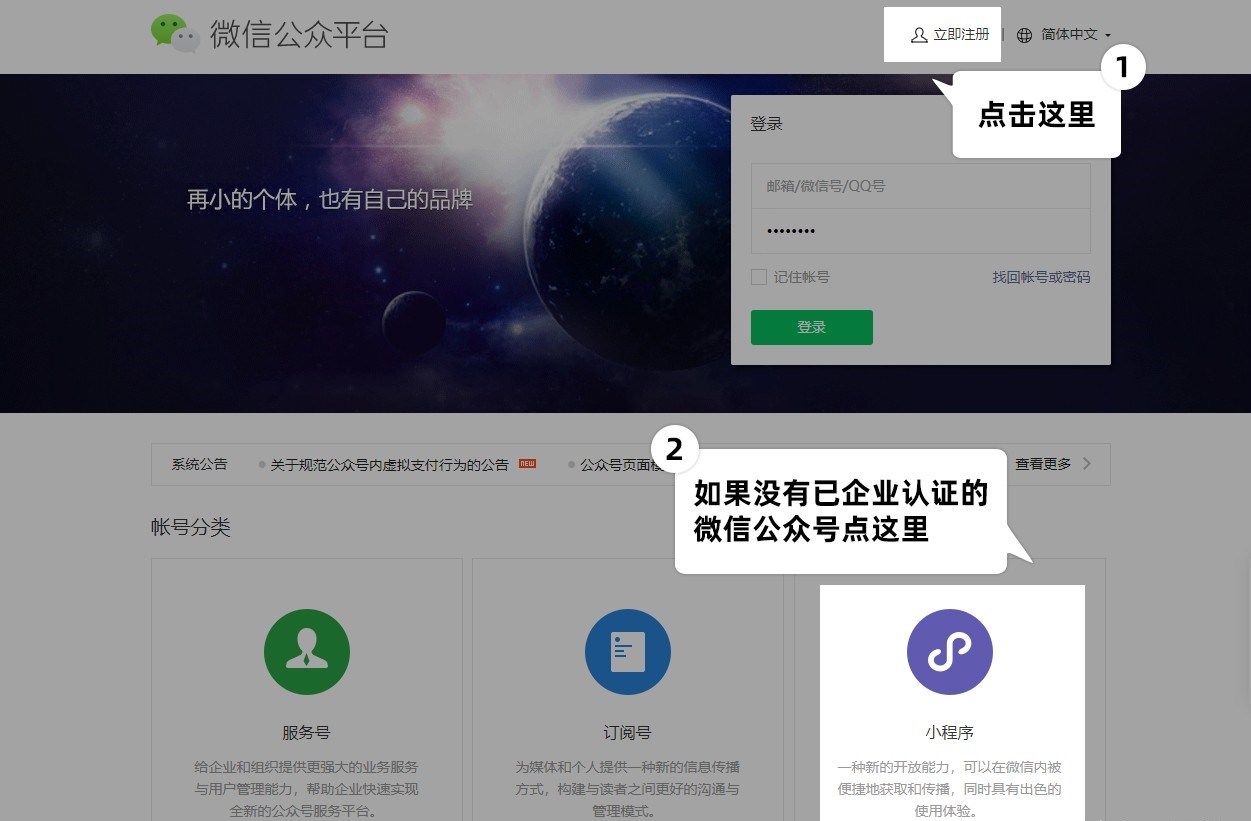Click the arrow beside 查看更多
1251x821 pixels.
pos(1087,464)
